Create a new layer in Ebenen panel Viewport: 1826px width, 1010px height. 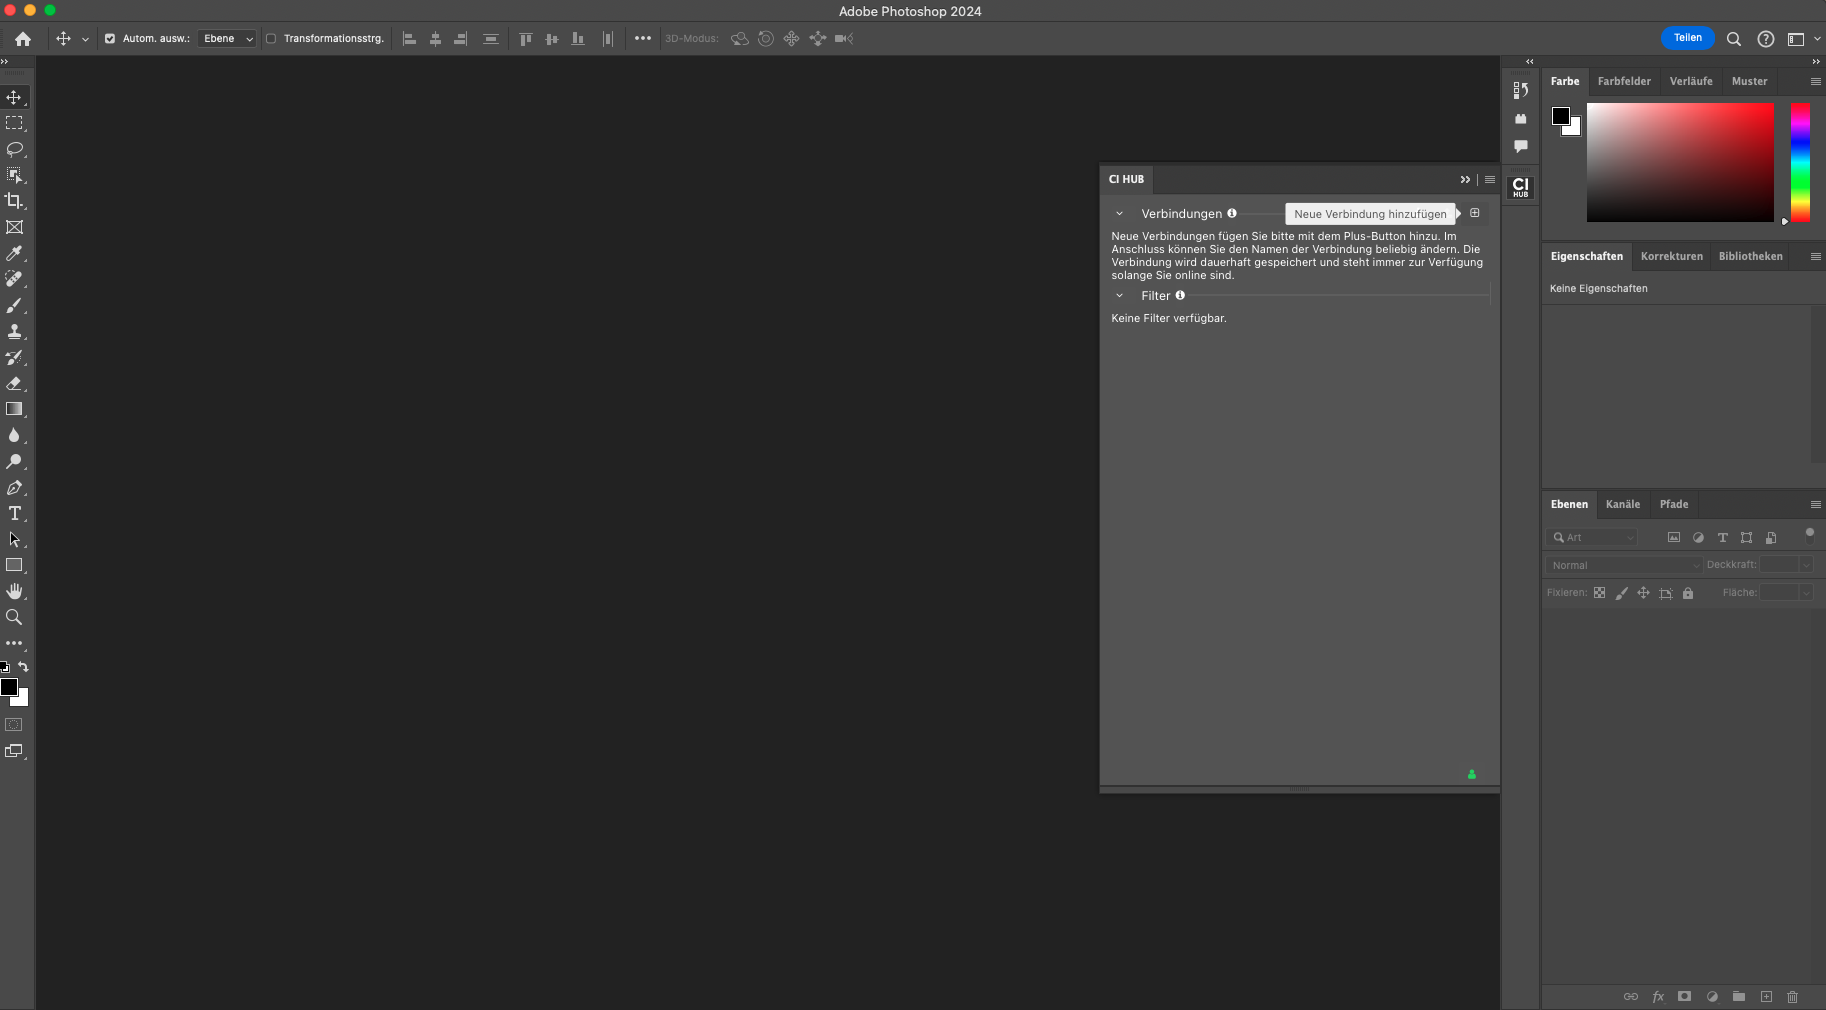click(1766, 997)
